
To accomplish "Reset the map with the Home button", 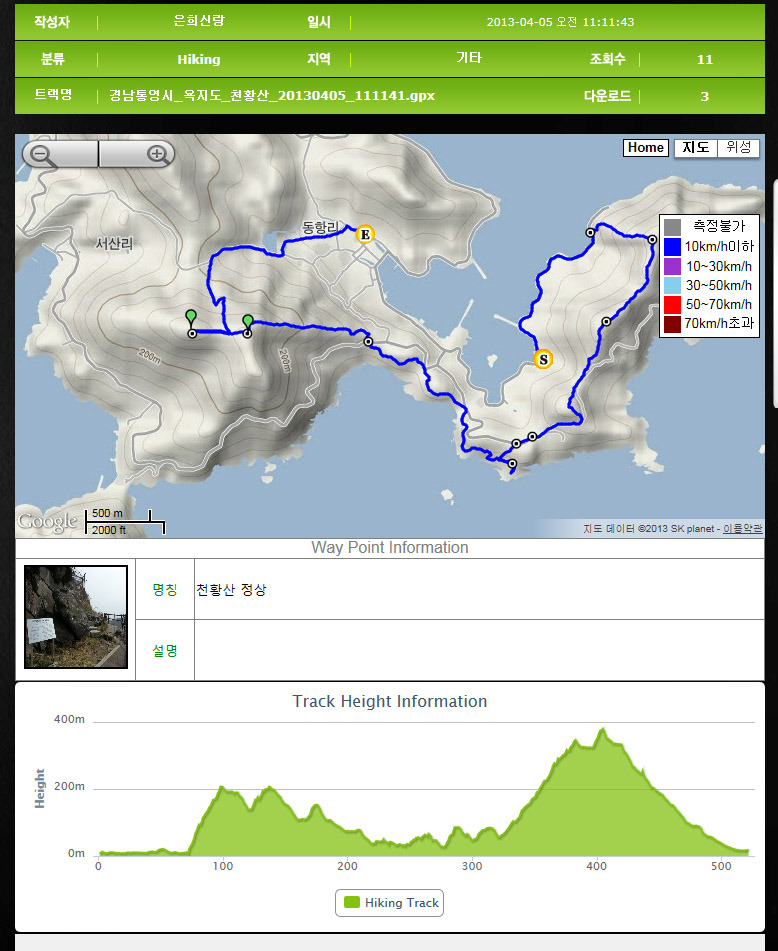I will click(645, 147).
